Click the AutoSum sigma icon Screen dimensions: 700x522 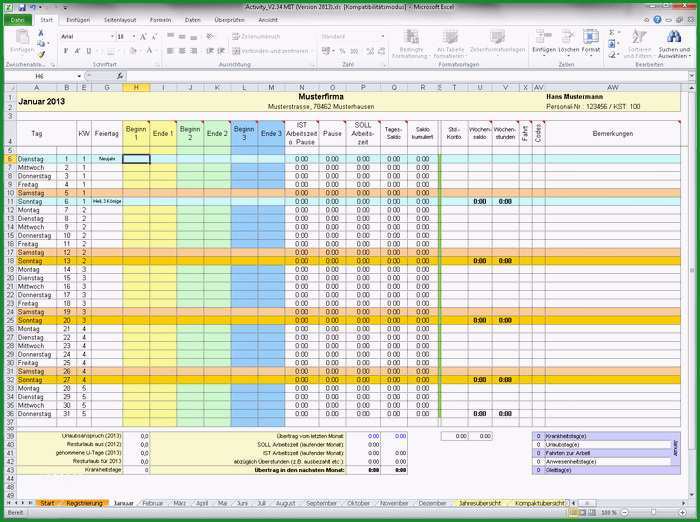[x=612, y=33]
